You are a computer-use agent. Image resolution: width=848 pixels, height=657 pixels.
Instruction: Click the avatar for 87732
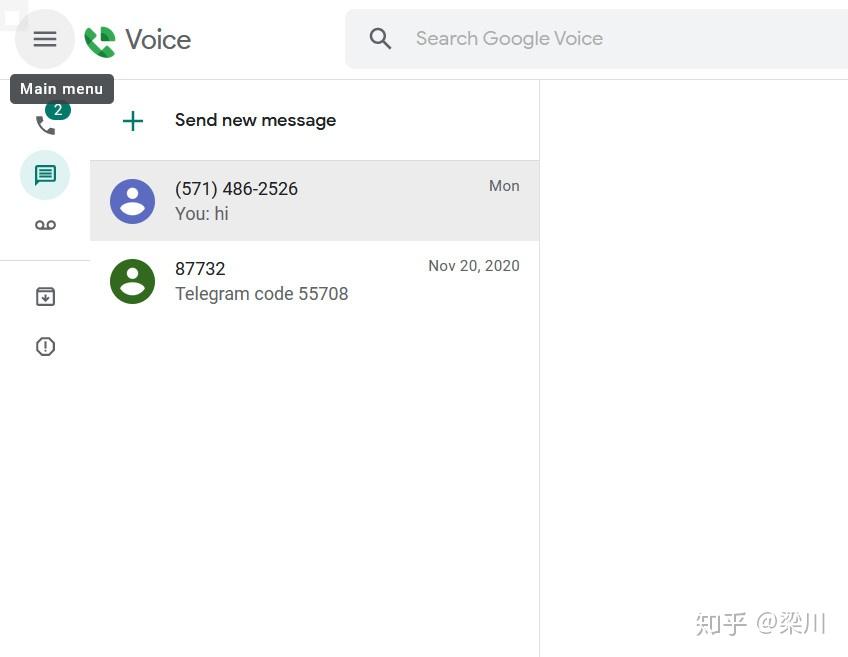click(133, 281)
